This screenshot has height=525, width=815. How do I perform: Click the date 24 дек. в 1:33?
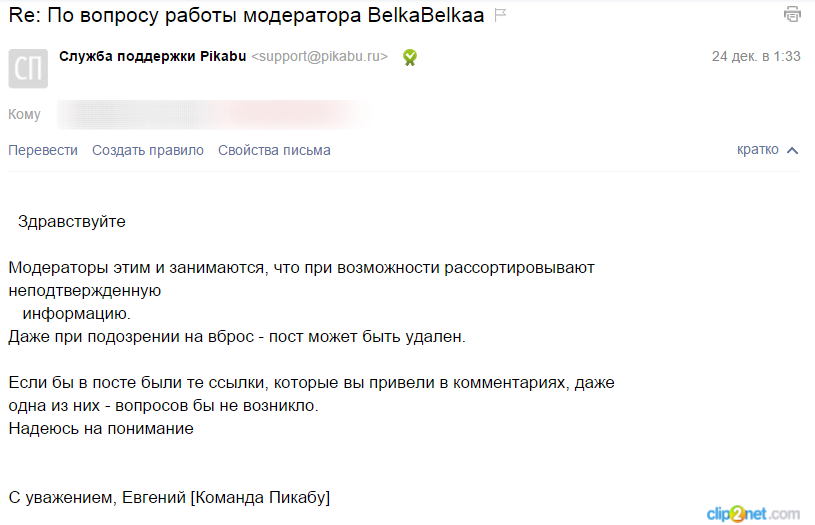pos(755,57)
